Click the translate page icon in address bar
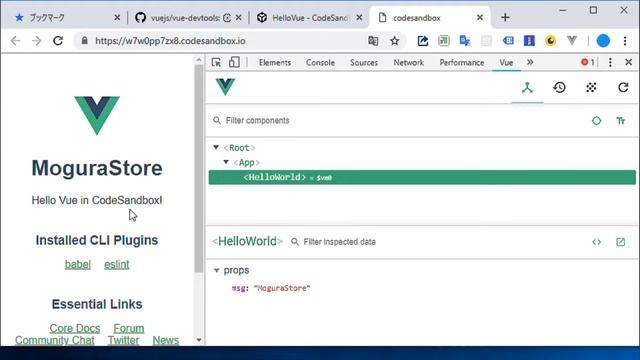This screenshot has height=360, width=640. [x=373, y=41]
